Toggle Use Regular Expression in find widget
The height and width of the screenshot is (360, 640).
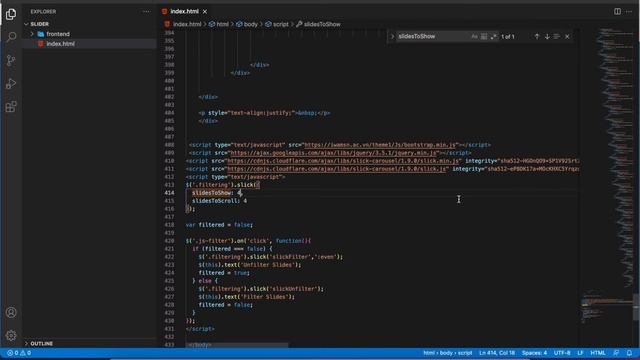[x=493, y=36]
